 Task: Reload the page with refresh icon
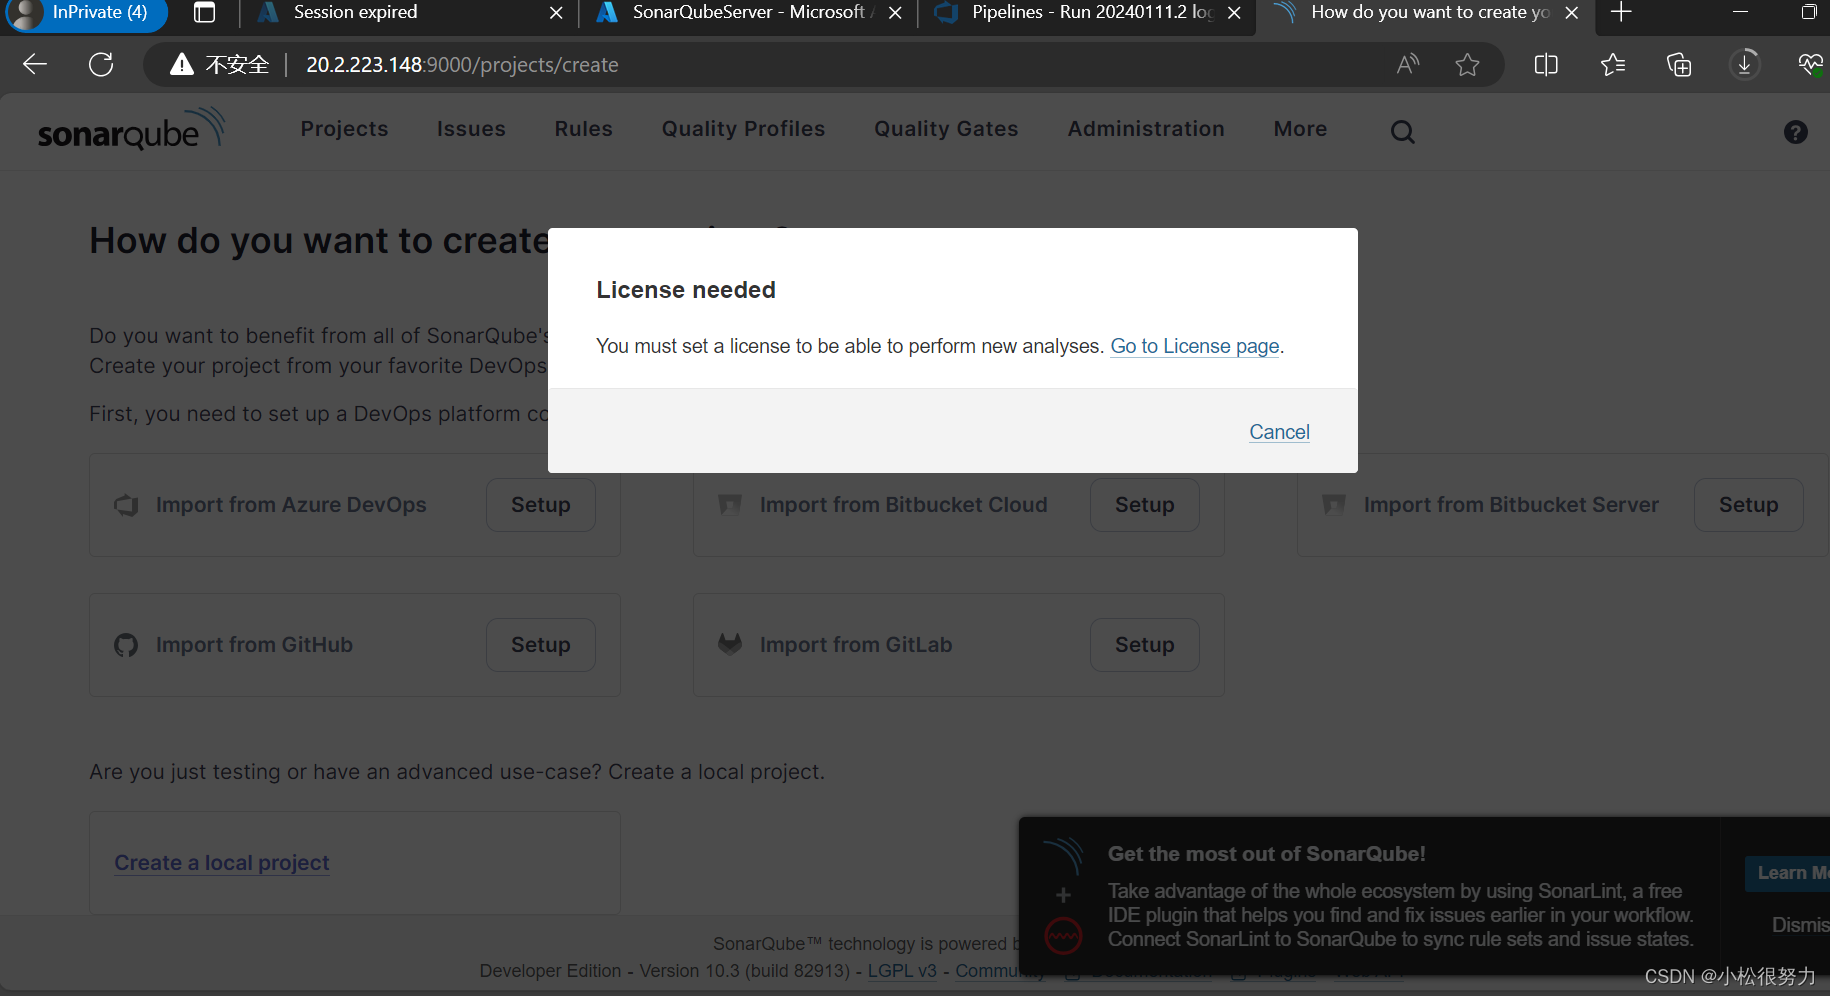tap(101, 65)
